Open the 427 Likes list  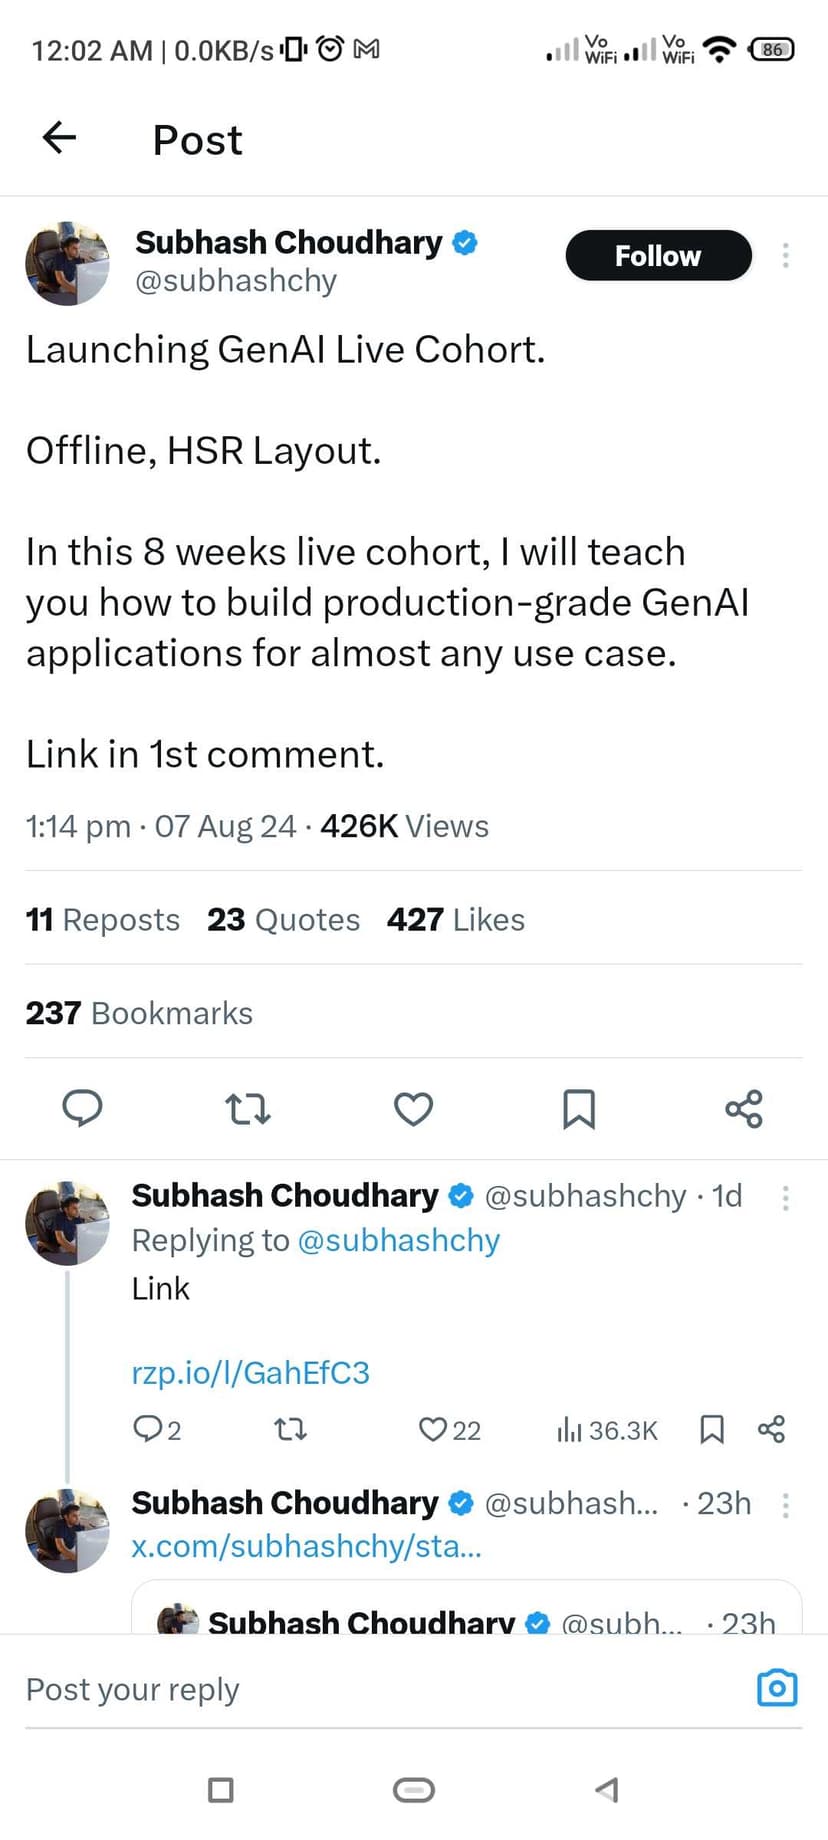click(x=455, y=919)
